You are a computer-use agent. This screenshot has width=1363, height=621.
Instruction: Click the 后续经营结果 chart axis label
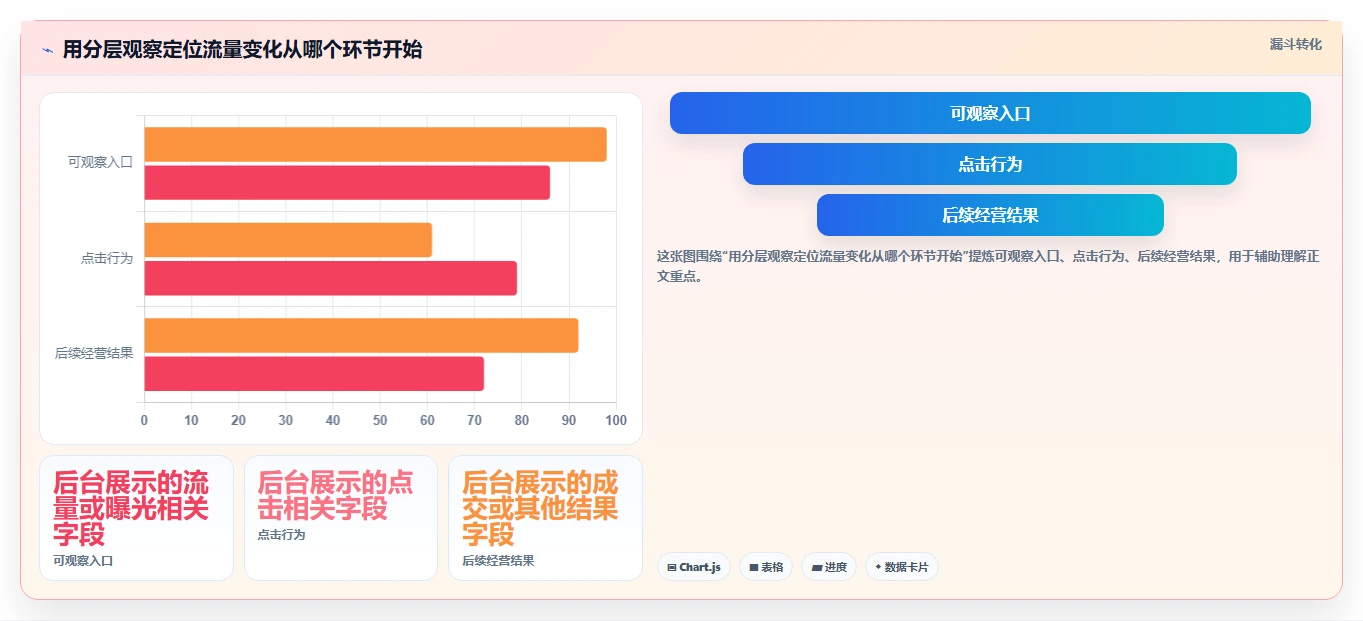click(94, 353)
